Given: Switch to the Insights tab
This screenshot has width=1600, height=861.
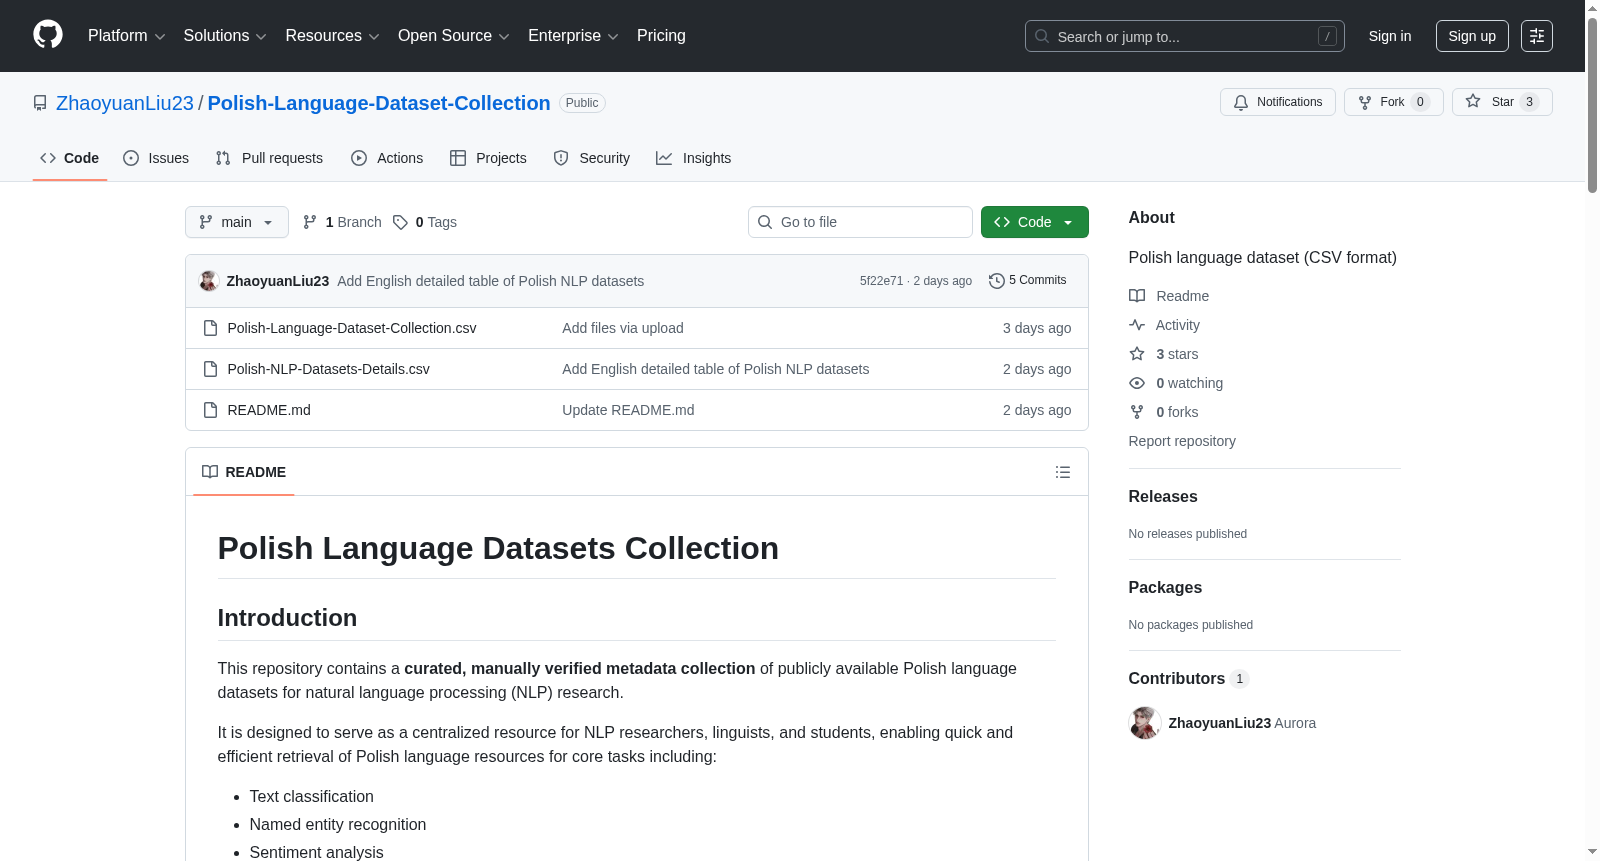Looking at the screenshot, I should pyautogui.click(x=694, y=158).
